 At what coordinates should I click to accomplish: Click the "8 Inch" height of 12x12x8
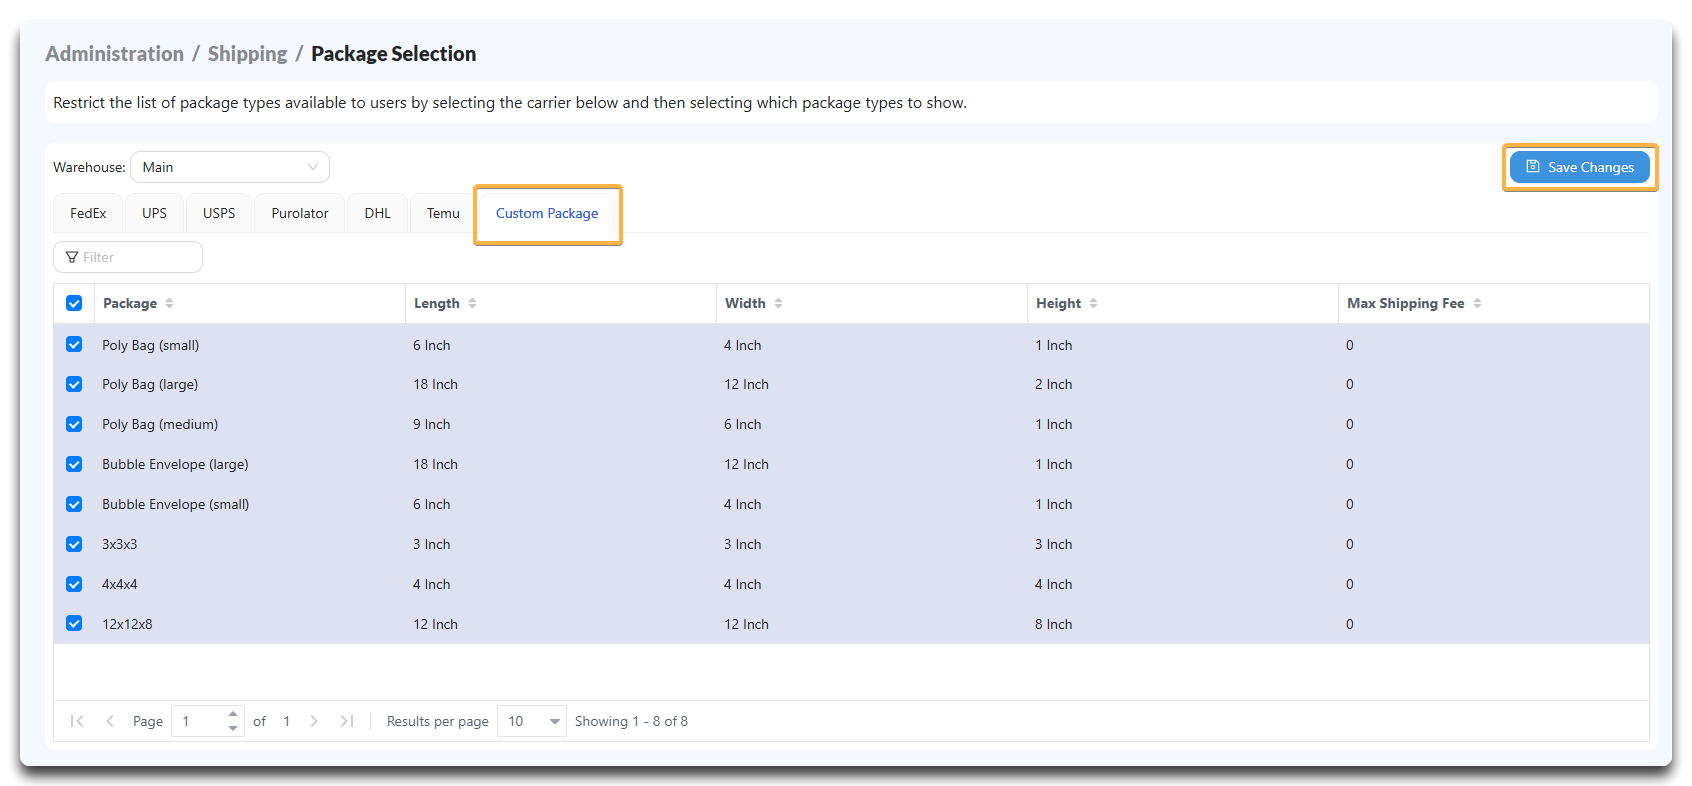pos(1053,624)
